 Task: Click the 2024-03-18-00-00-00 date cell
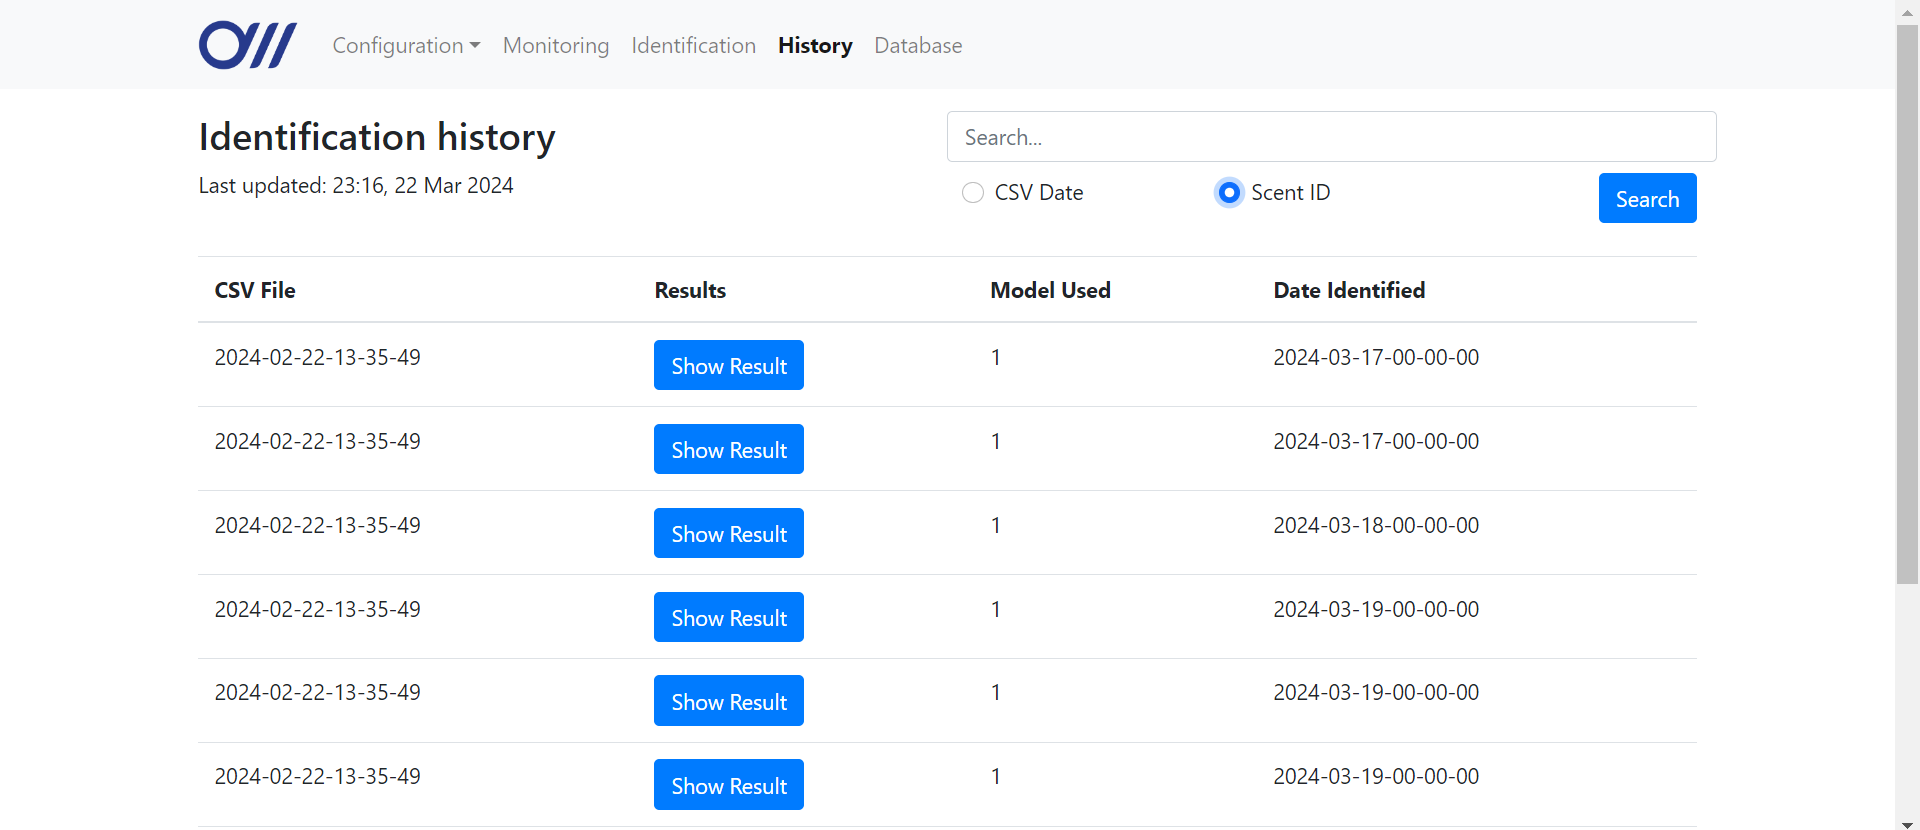[1376, 525]
